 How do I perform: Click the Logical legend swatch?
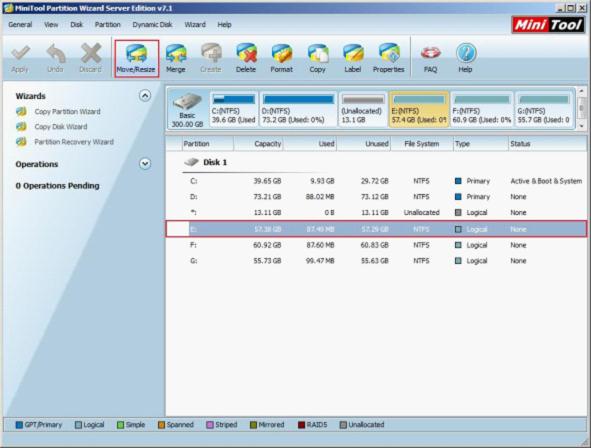click(78, 425)
